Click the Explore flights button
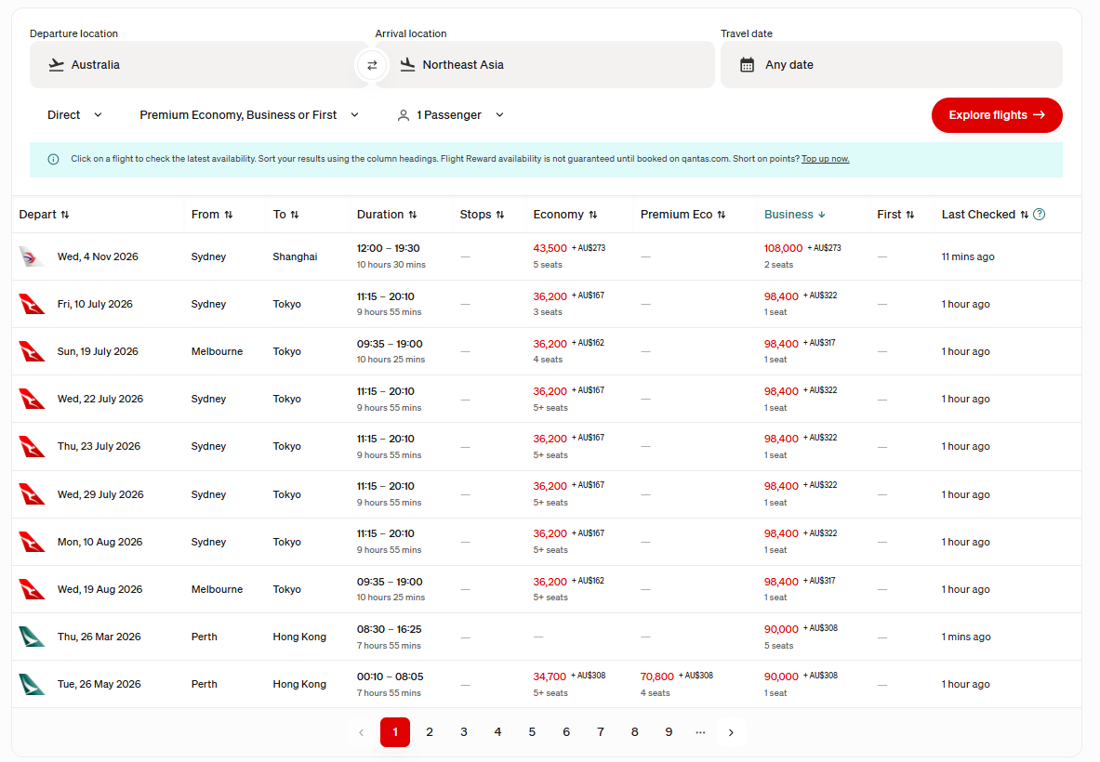1100x762 pixels. pos(996,115)
